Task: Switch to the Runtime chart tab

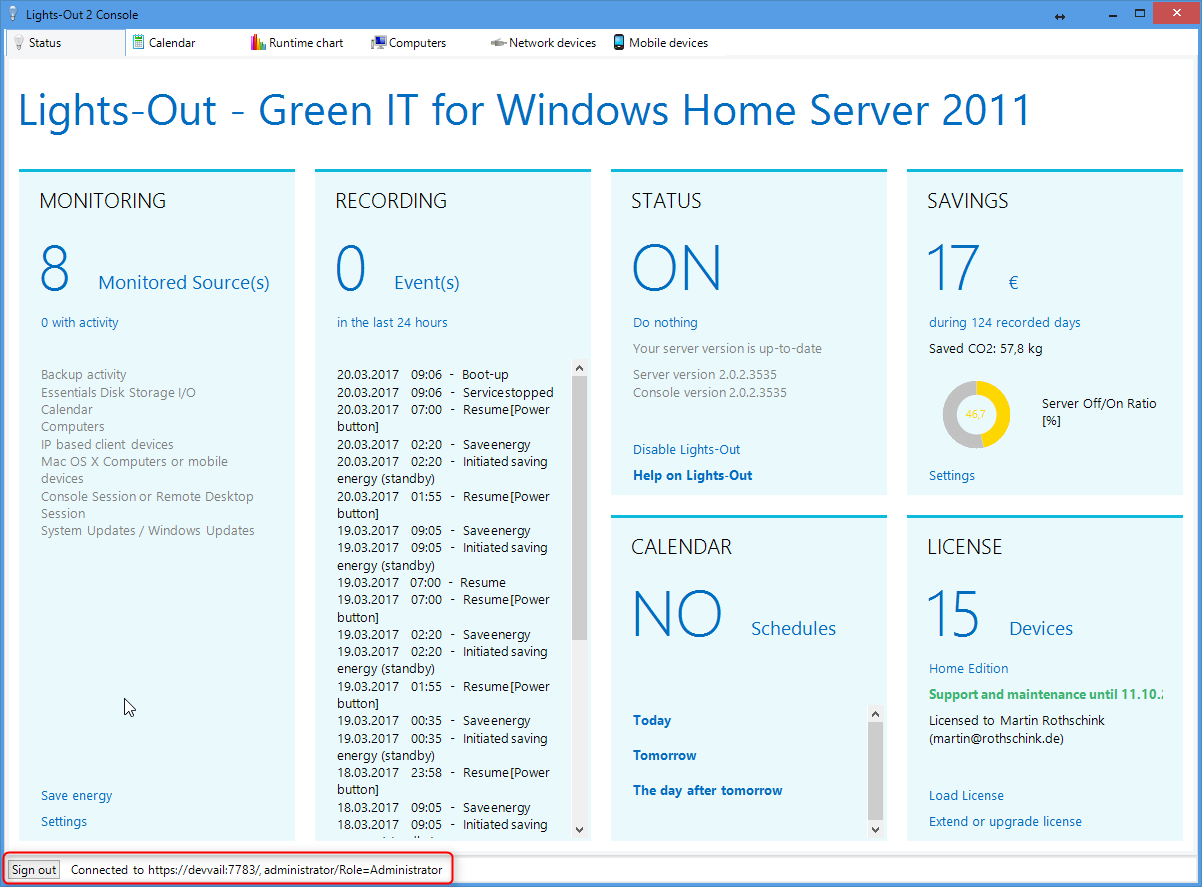Action: click(x=306, y=43)
